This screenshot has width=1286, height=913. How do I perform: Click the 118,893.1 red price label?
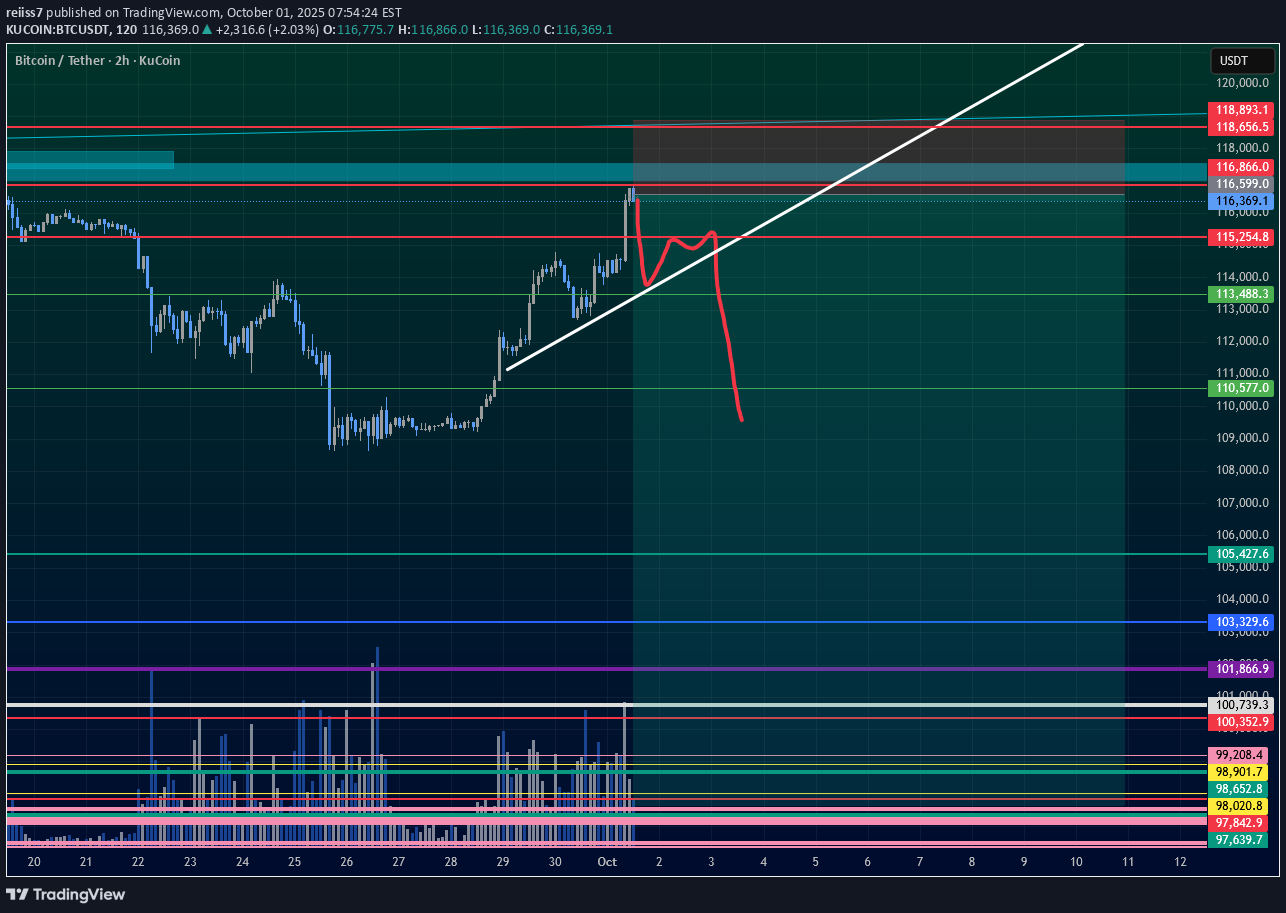1240,110
